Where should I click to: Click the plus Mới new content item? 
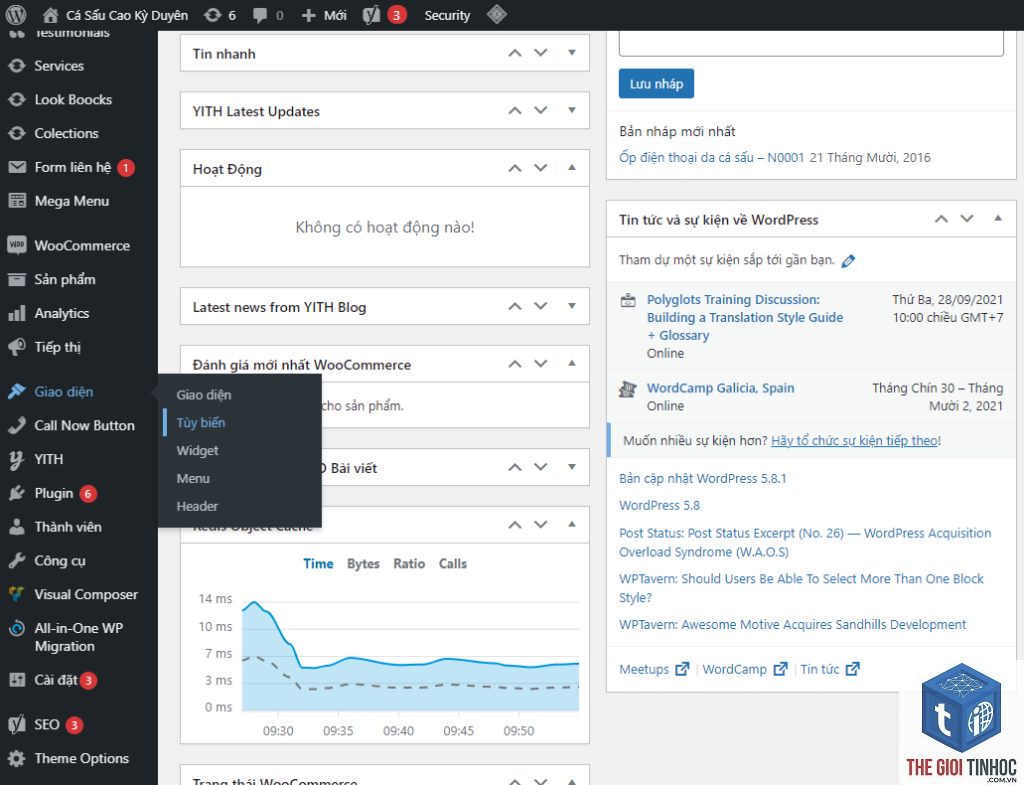324,15
